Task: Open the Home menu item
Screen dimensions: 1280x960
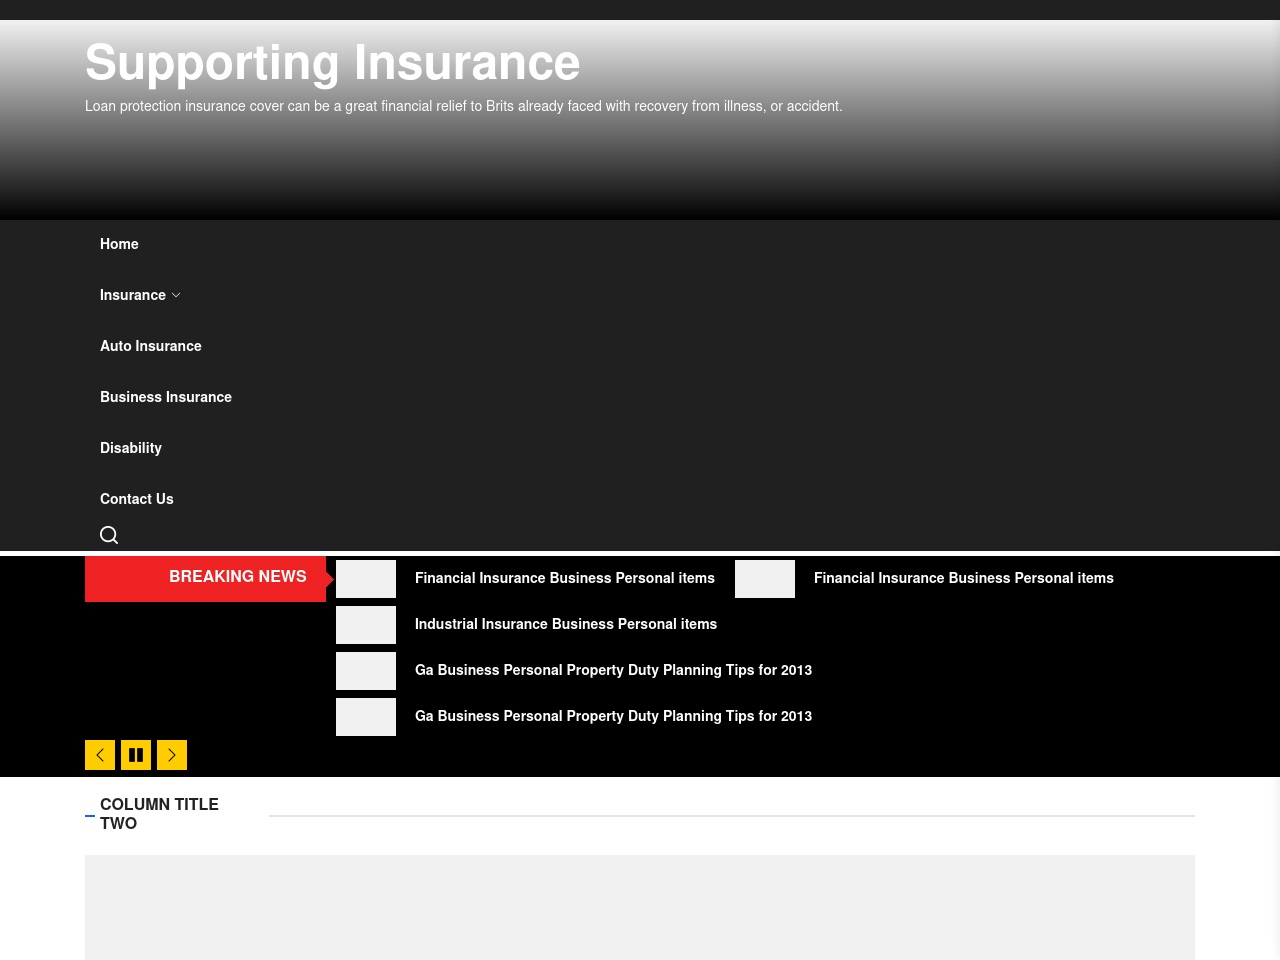Action: coord(119,244)
